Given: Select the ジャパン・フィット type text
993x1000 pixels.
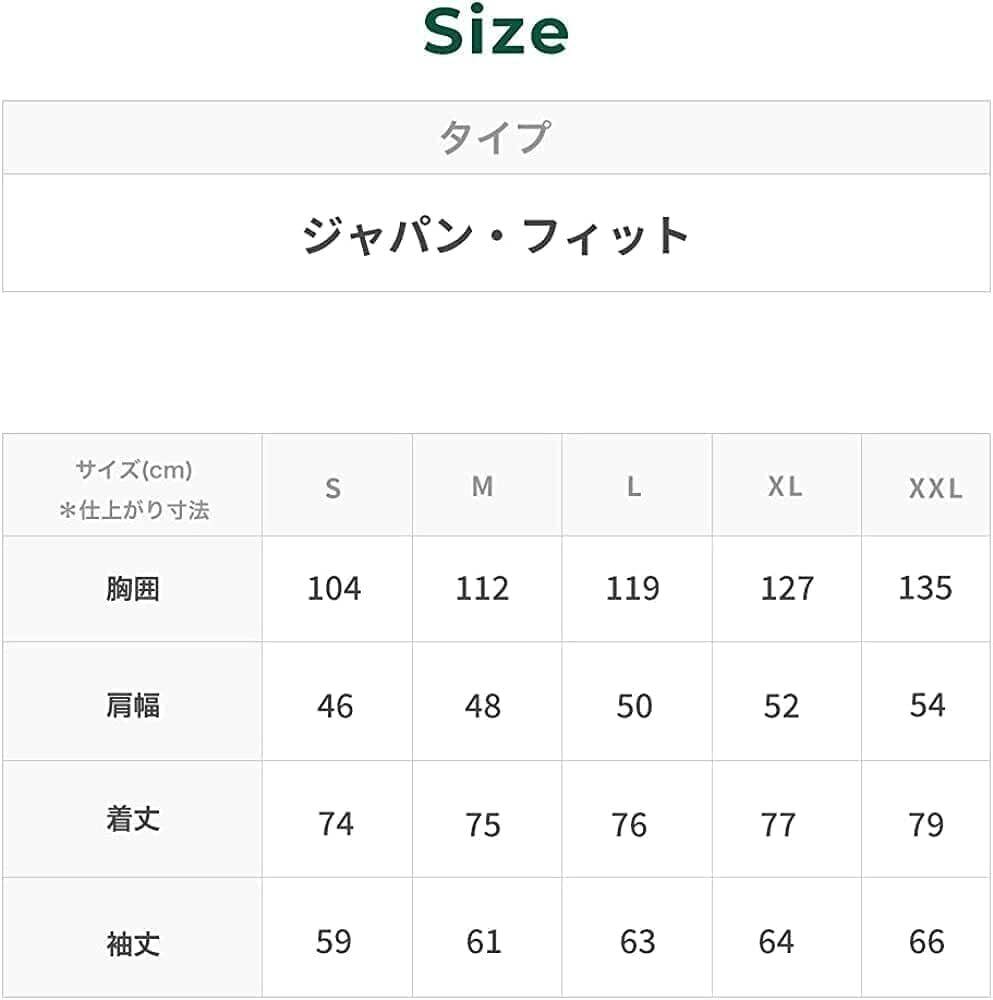Looking at the screenshot, I should tap(496, 236).
